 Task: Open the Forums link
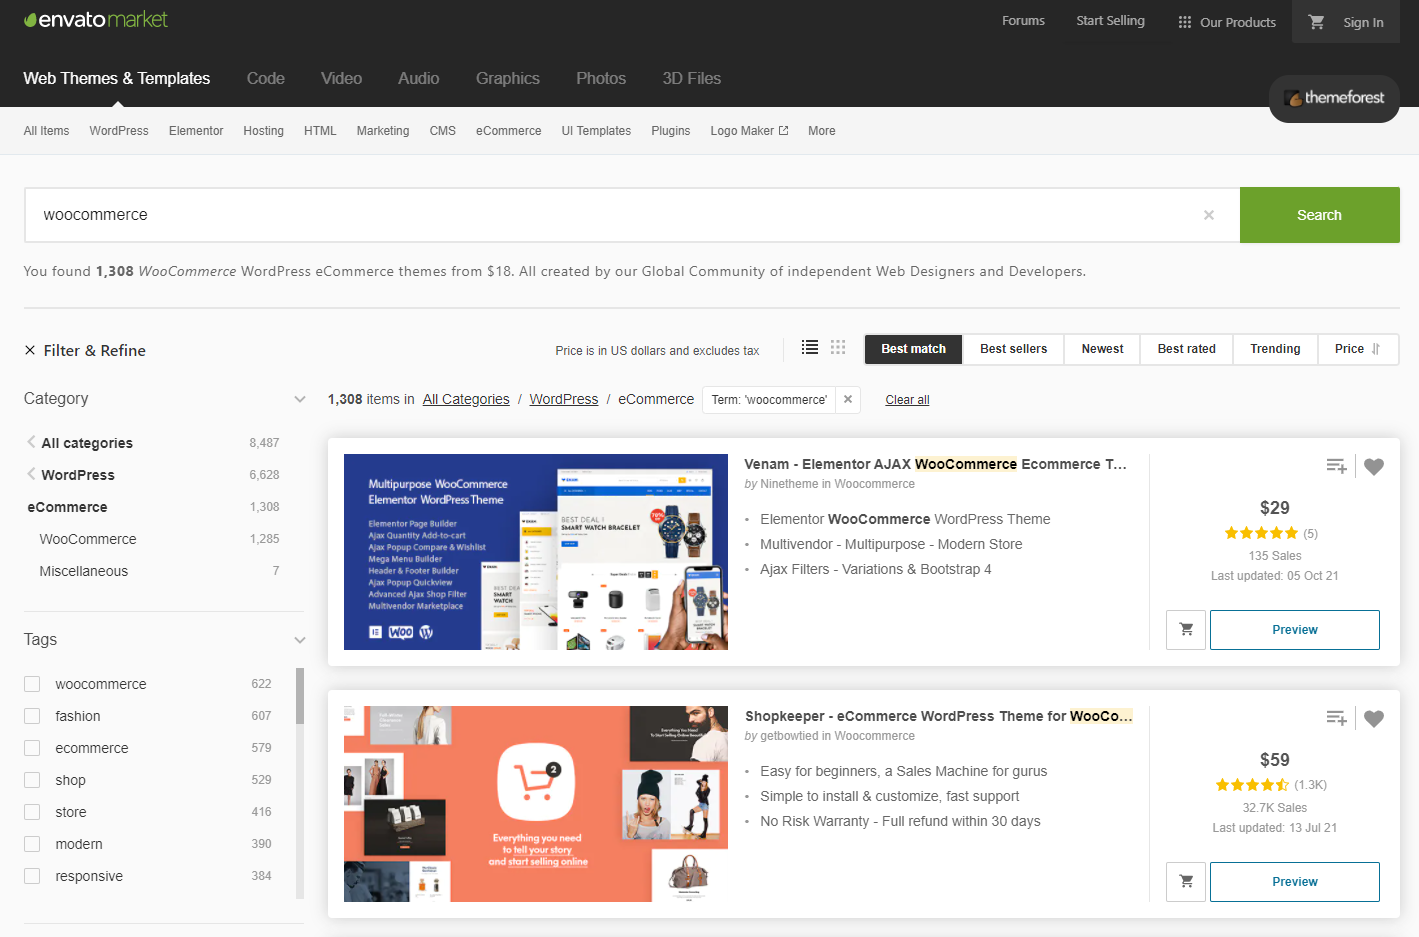point(1023,21)
